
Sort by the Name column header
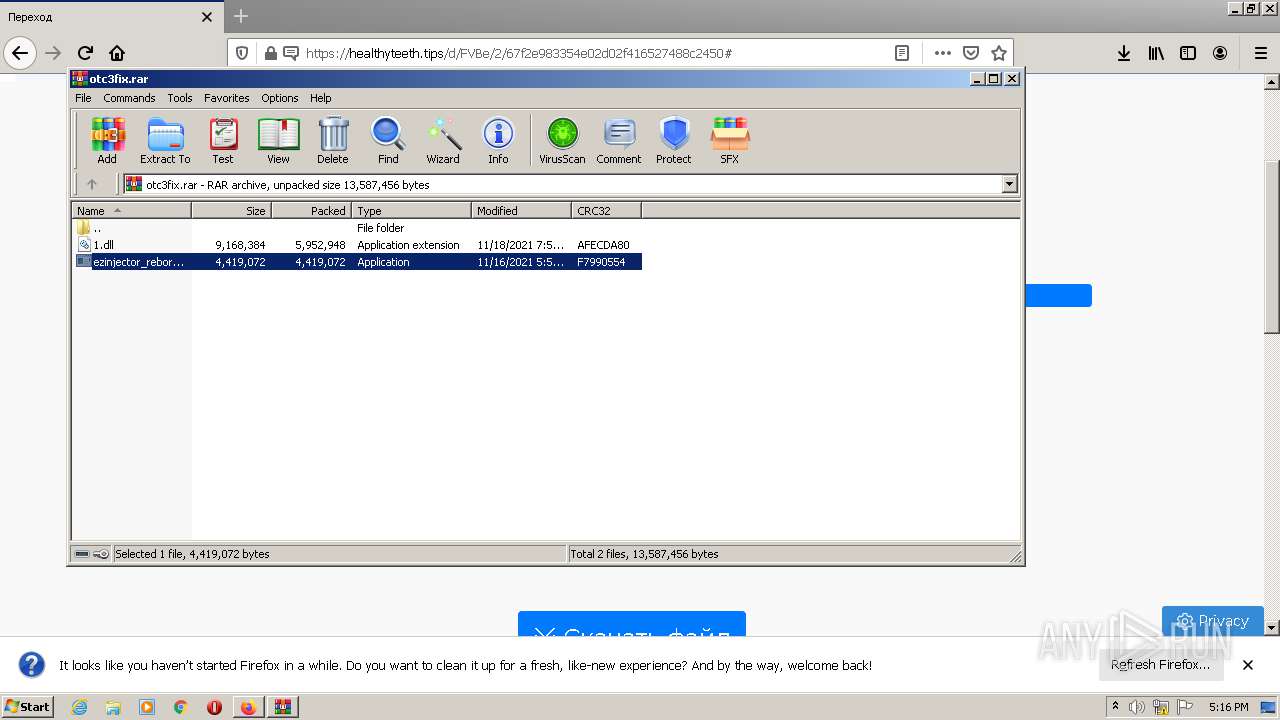pyautogui.click(x=131, y=211)
